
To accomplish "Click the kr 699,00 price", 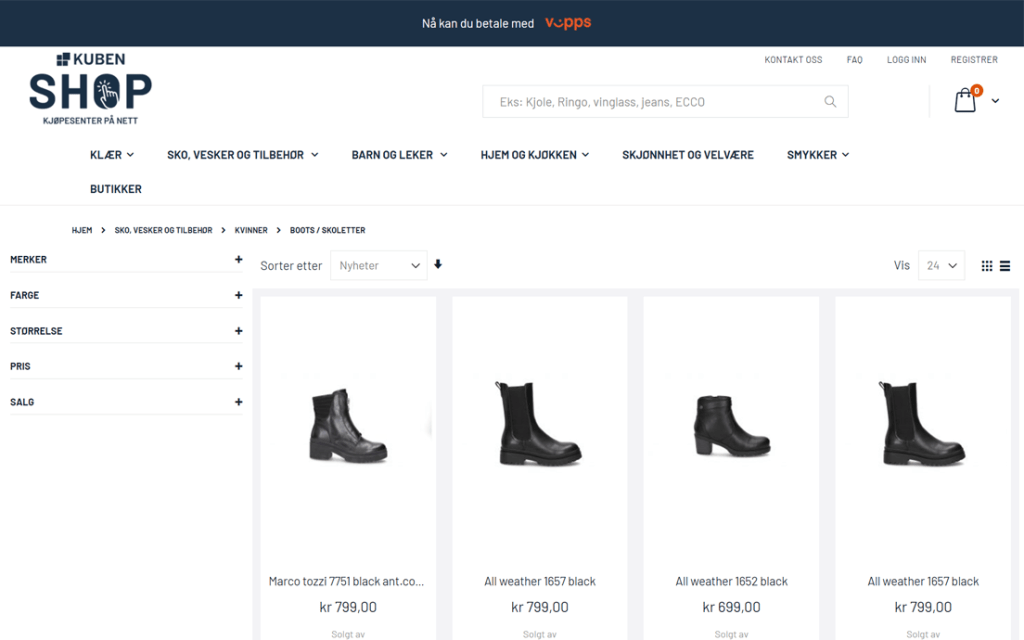I will (731, 607).
